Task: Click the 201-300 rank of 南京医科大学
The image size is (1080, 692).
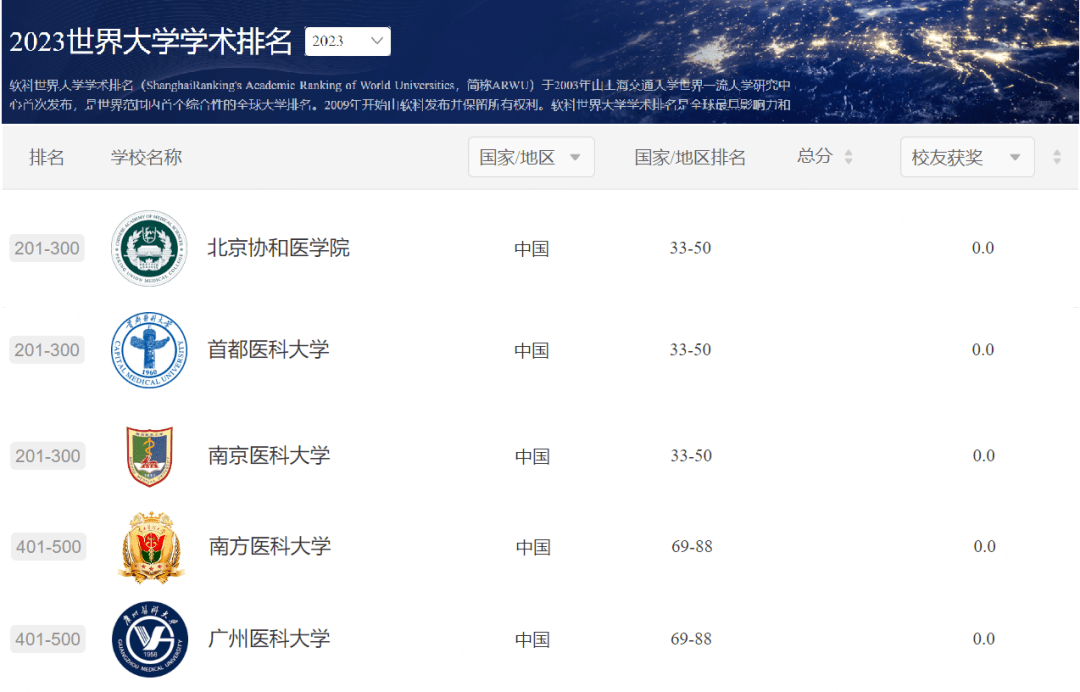Action: click(48, 456)
